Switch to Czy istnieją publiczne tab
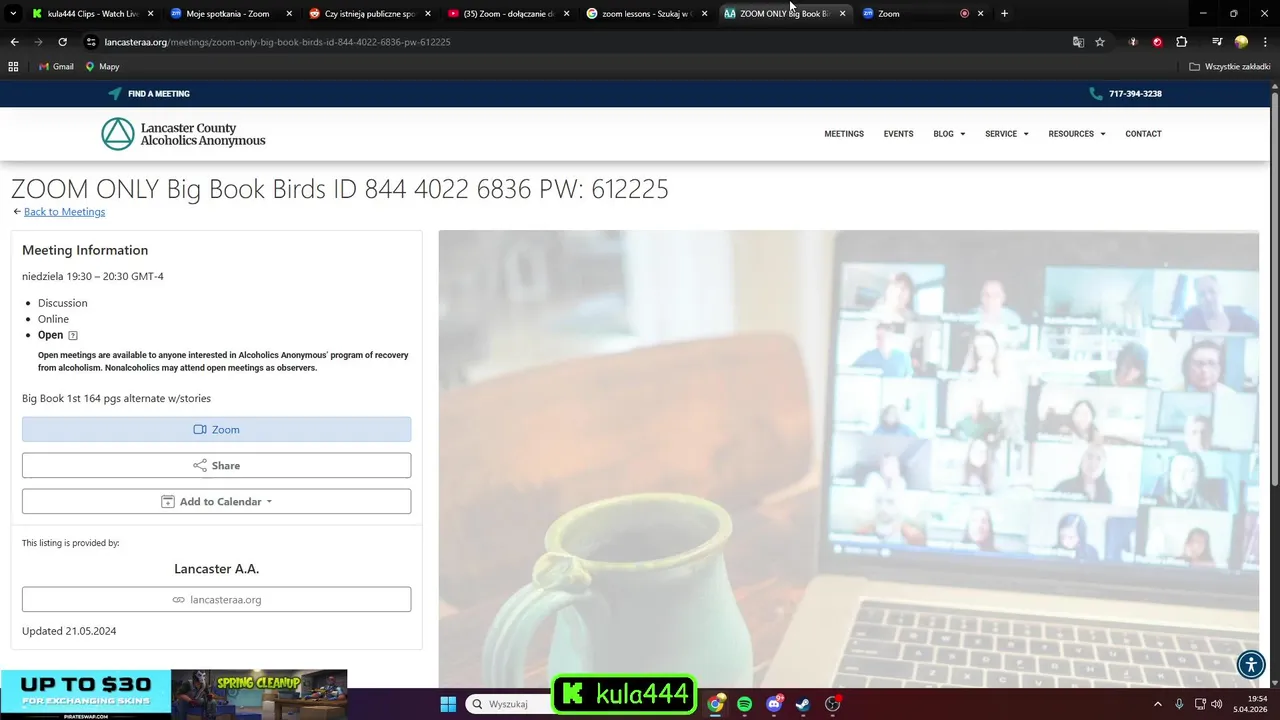The width and height of the screenshot is (1280, 720). click(370, 14)
